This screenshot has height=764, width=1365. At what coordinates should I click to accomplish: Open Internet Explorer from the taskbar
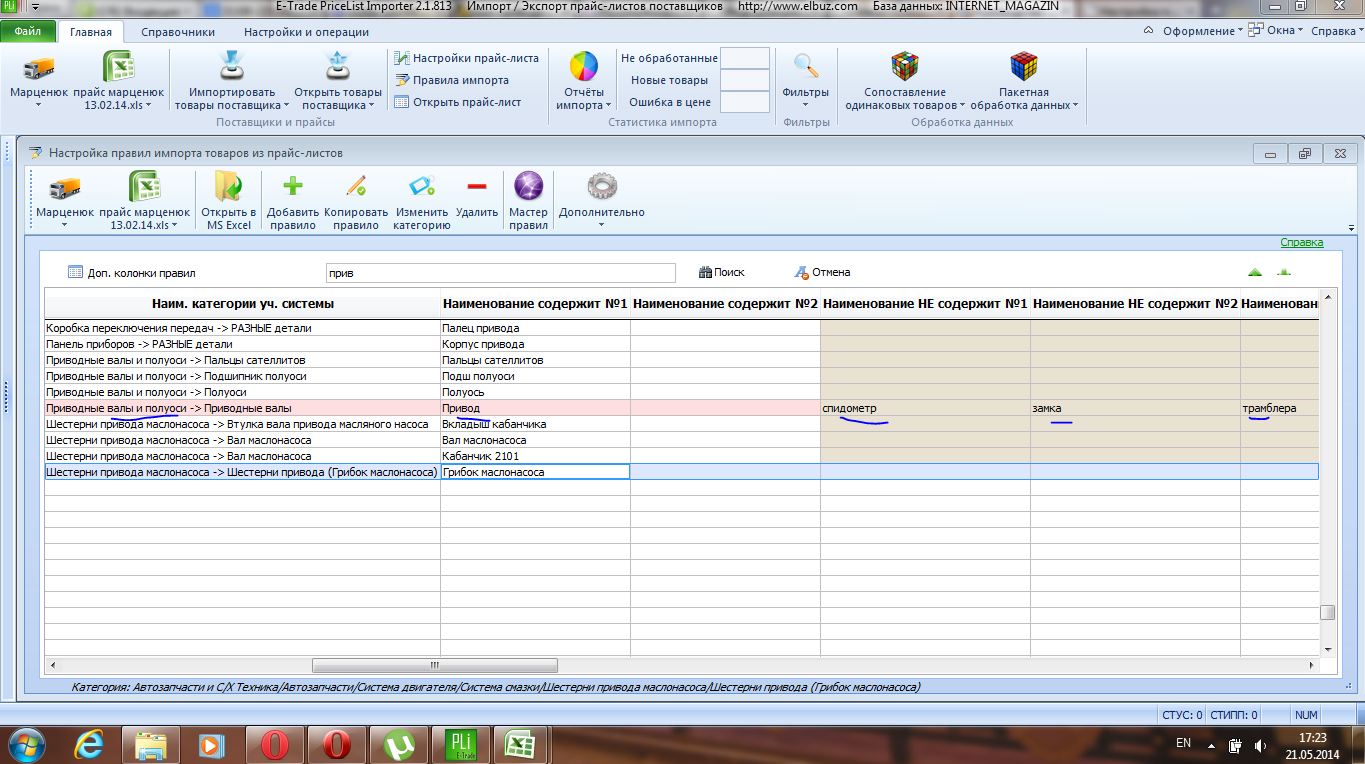click(89, 745)
